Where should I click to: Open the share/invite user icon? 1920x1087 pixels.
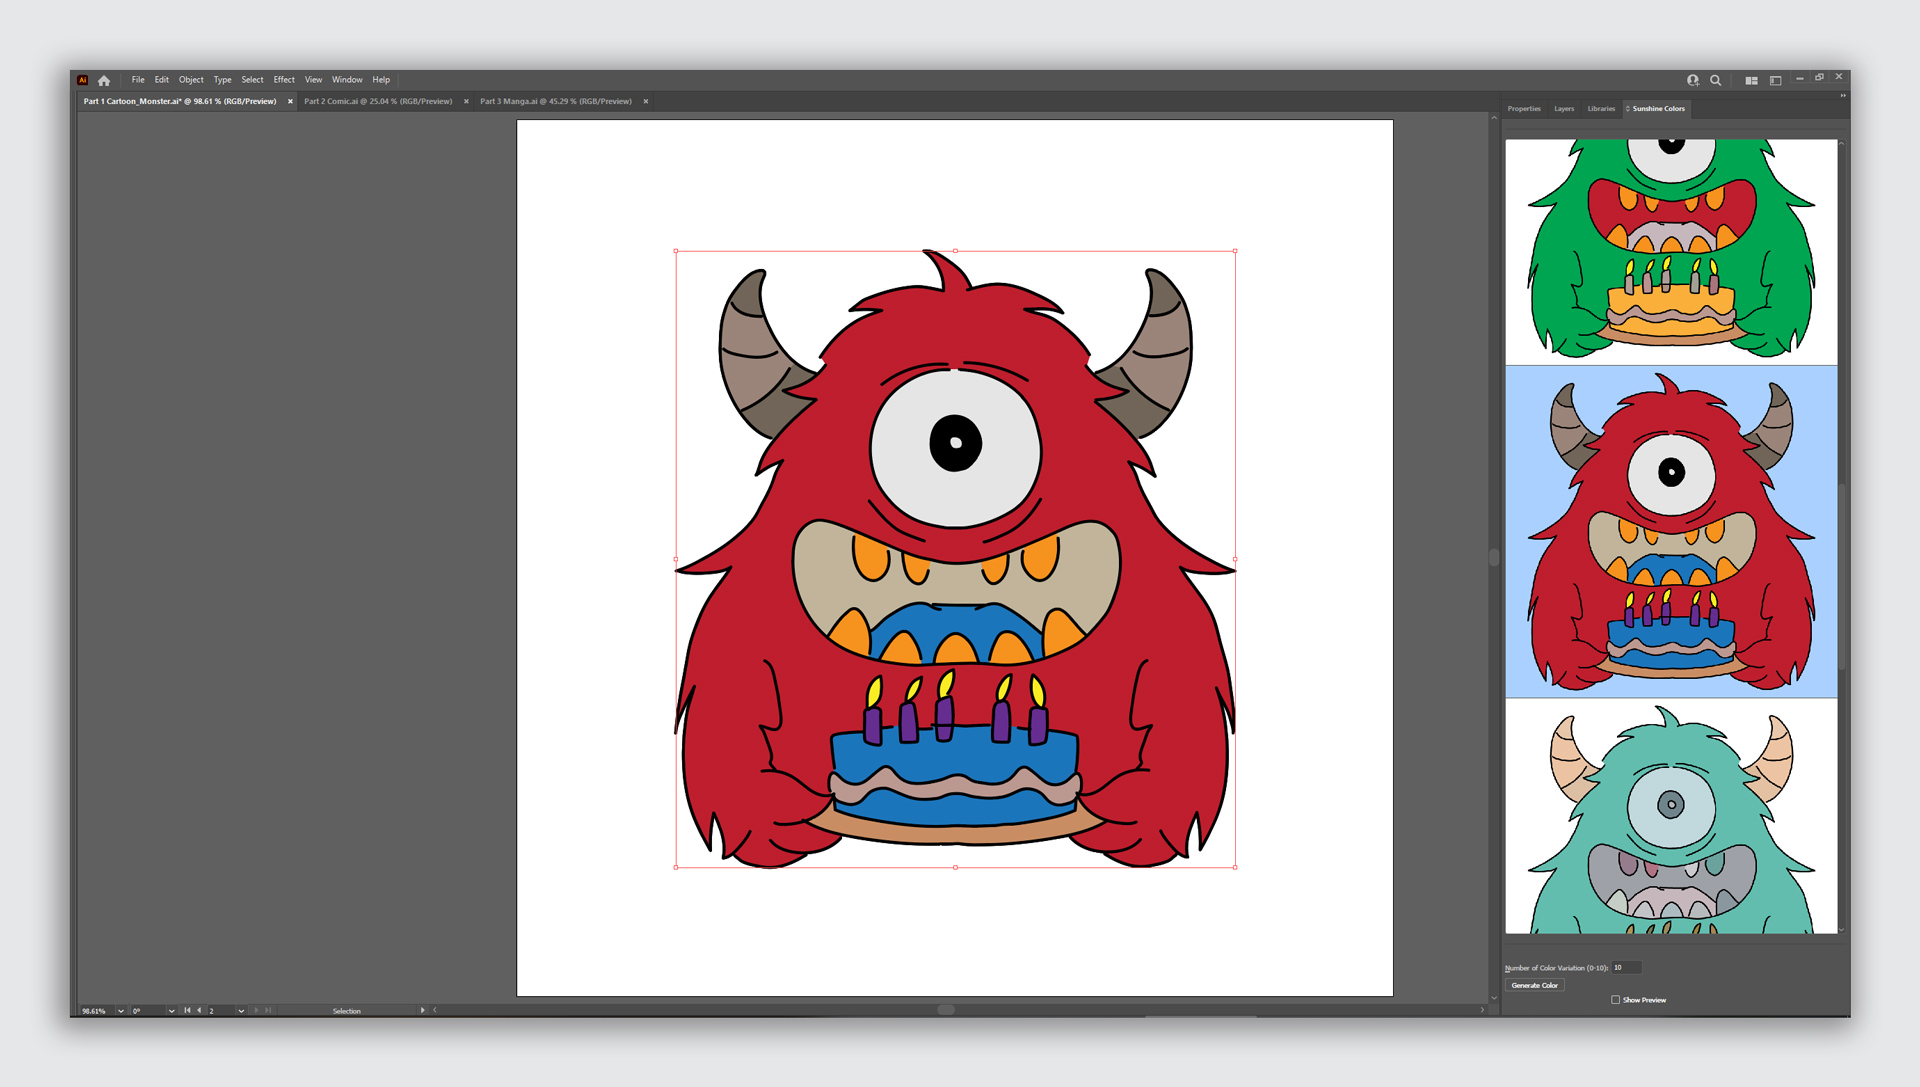pyautogui.click(x=1693, y=80)
